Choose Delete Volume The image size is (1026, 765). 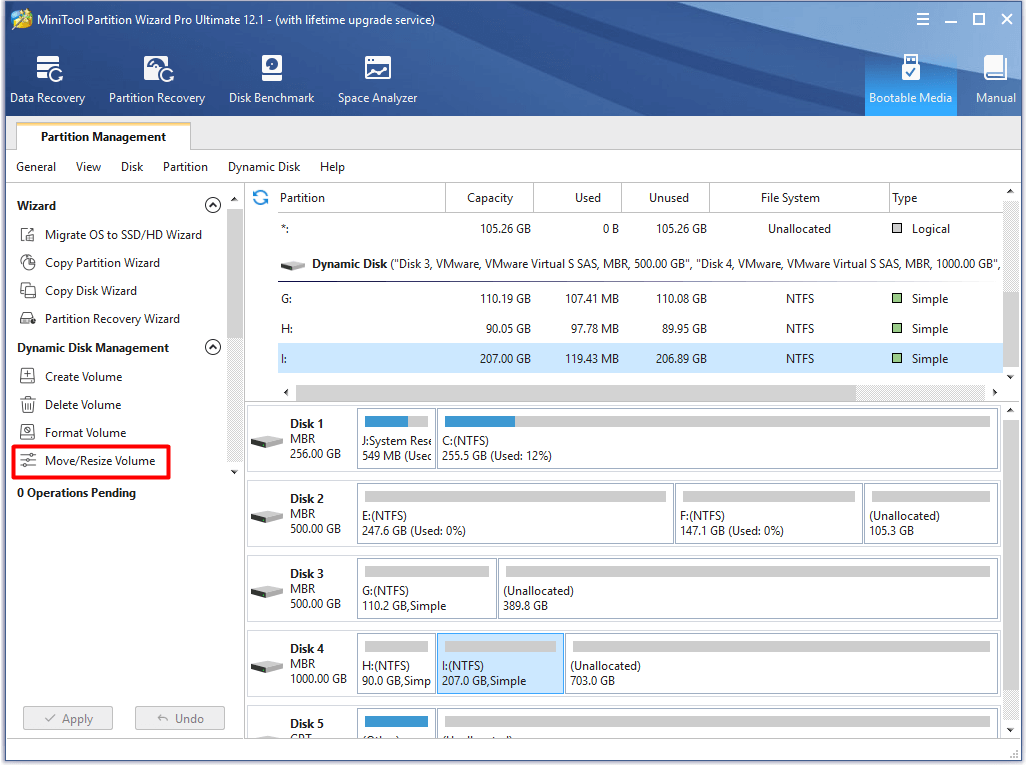click(70, 405)
